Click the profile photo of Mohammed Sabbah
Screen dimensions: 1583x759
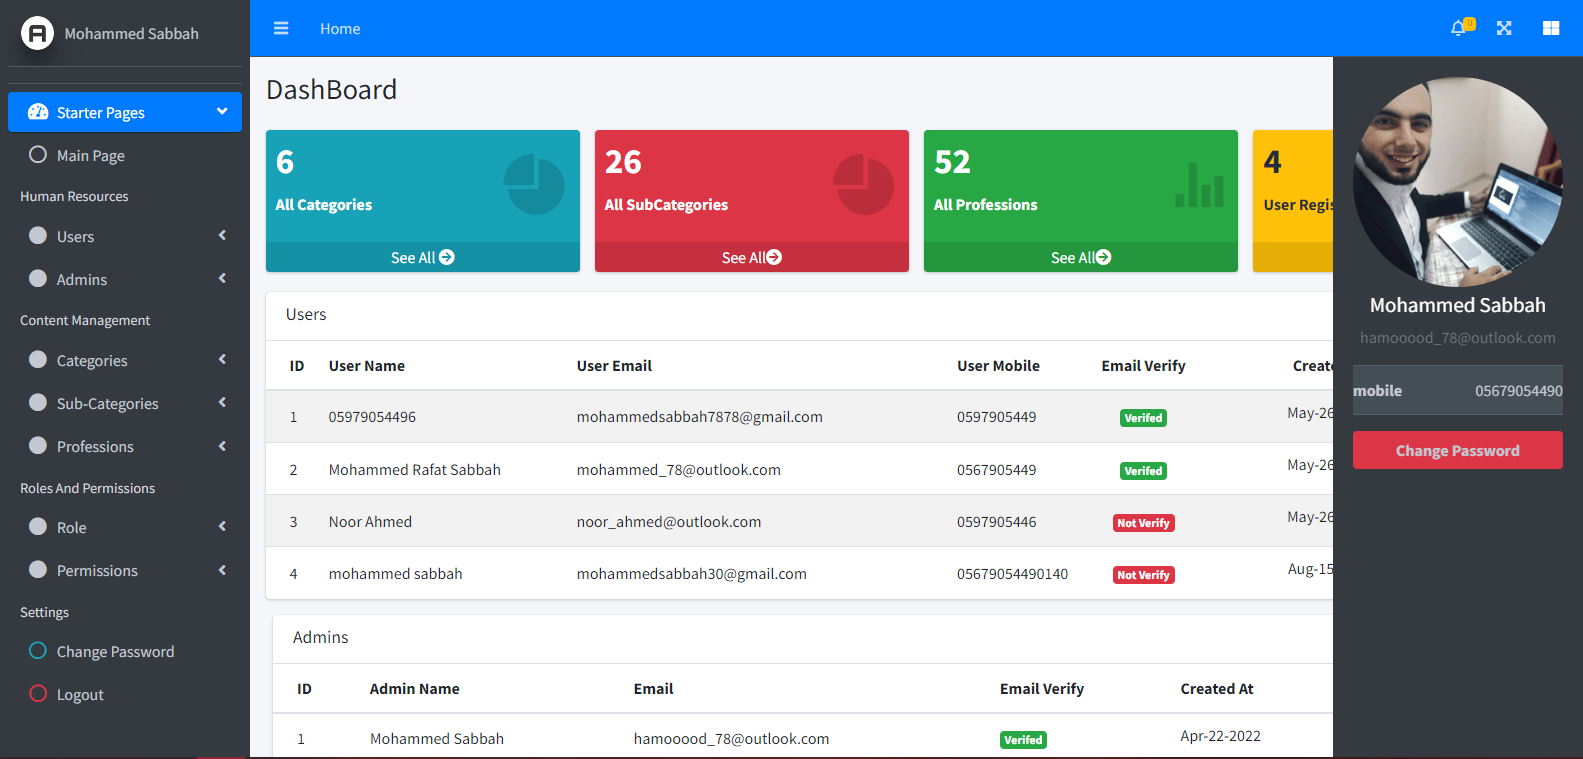click(1457, 182)
